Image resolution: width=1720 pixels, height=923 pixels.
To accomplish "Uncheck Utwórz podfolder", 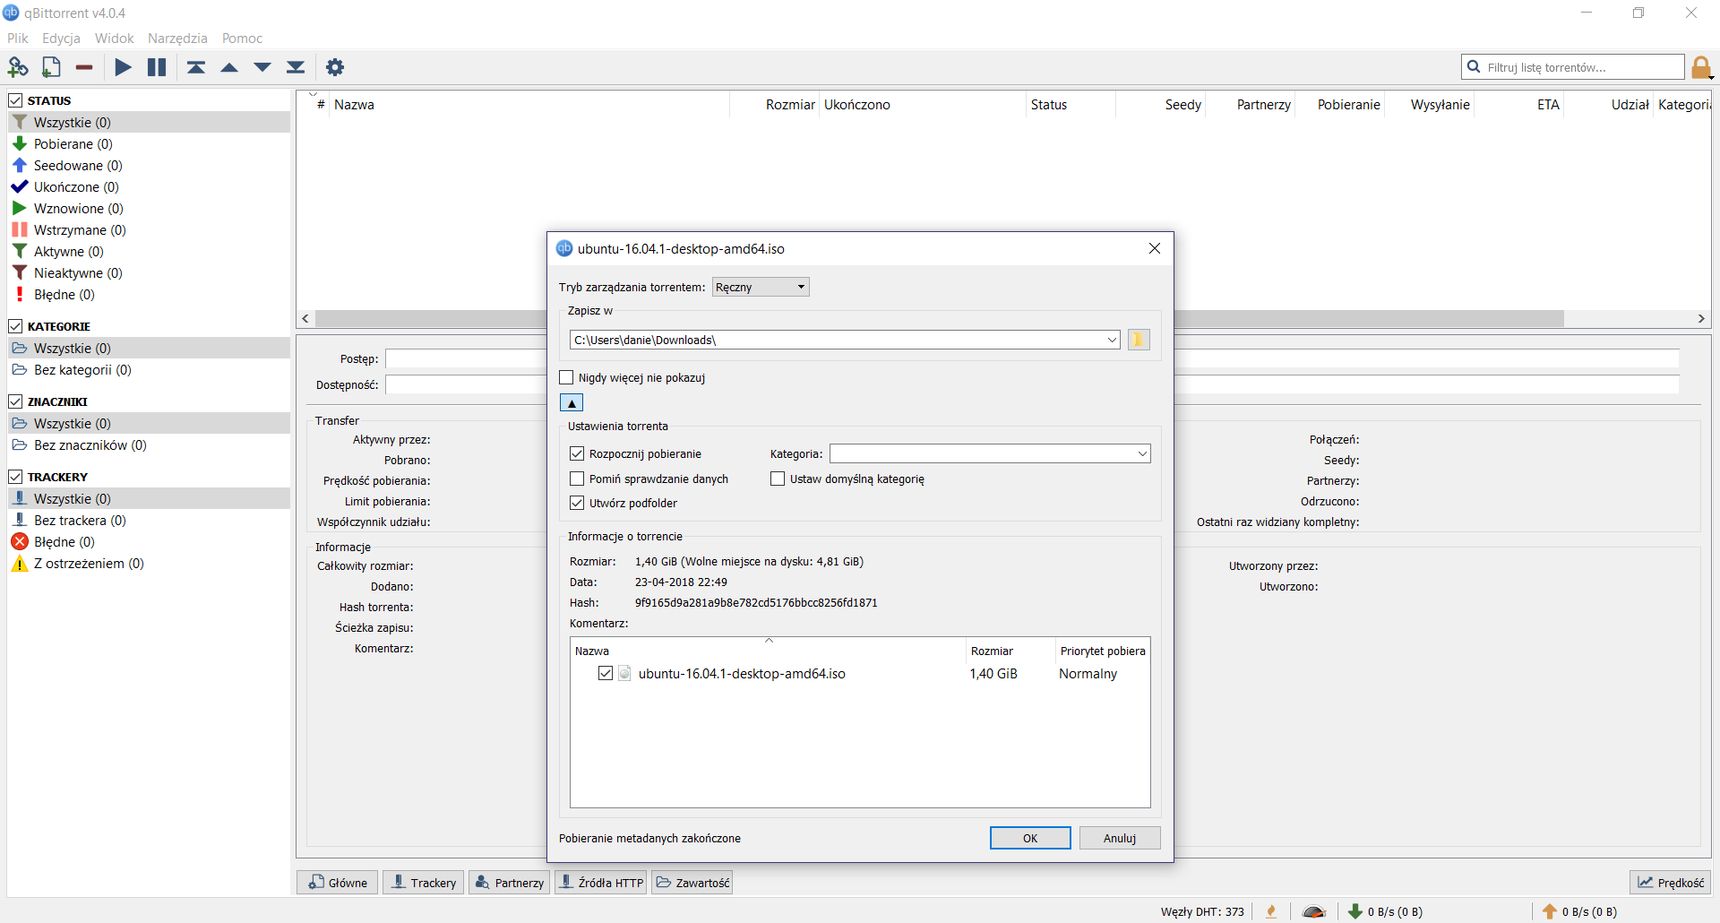I will pyautogui.click(x=577, y=503).
